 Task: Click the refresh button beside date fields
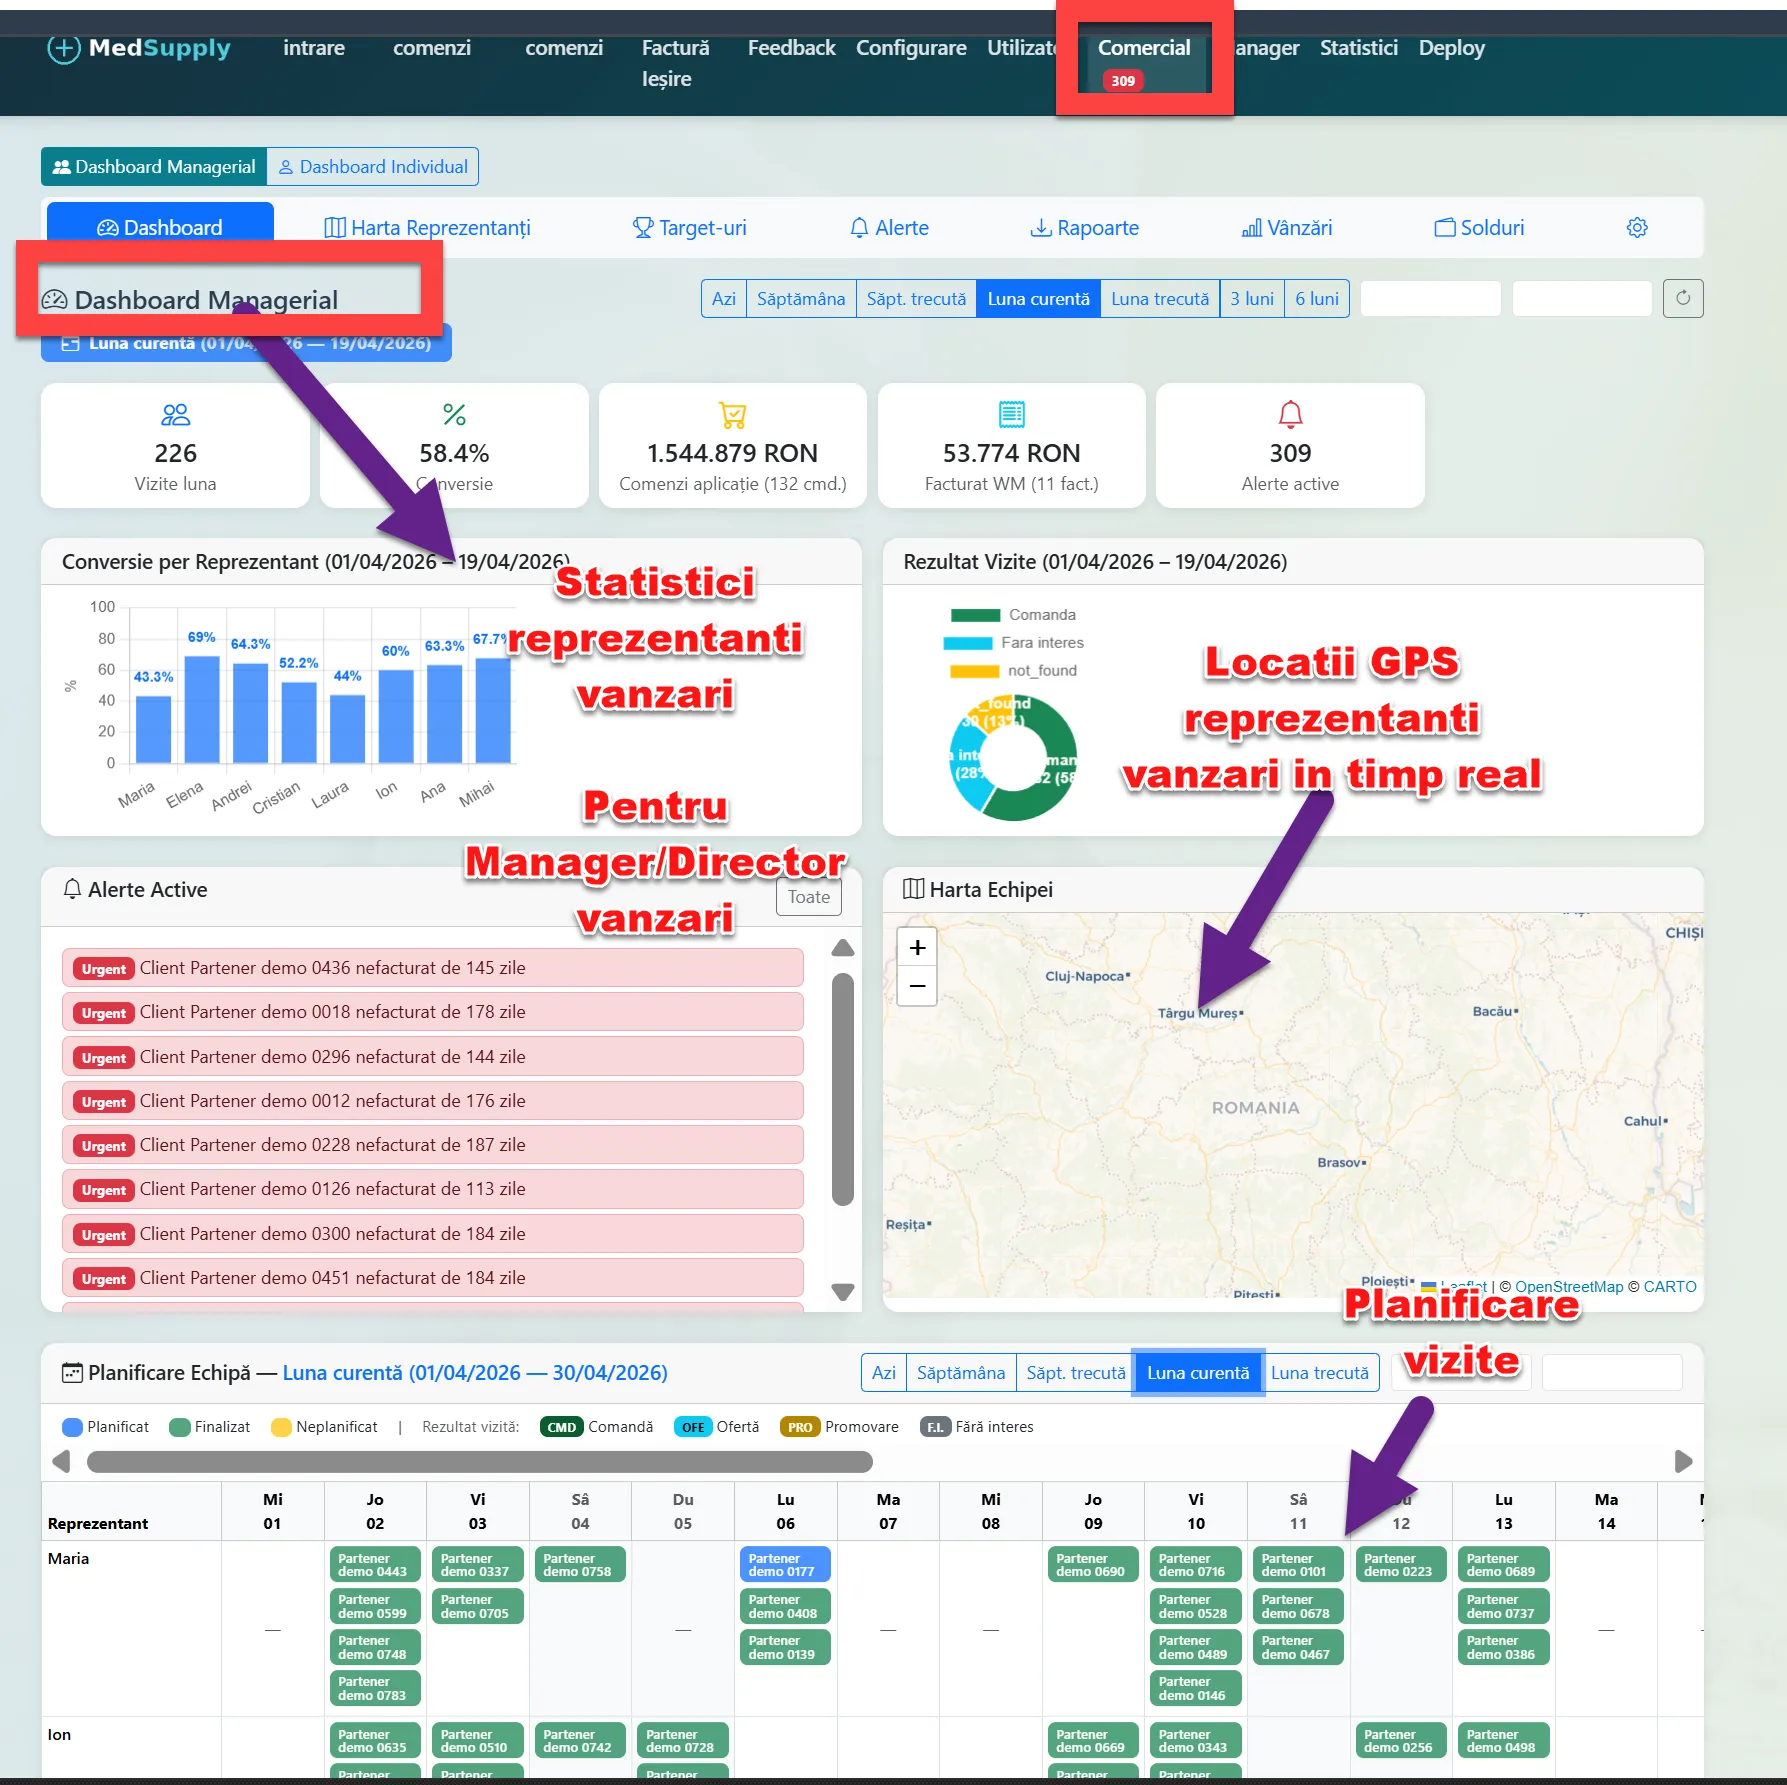click(1683, 298)
